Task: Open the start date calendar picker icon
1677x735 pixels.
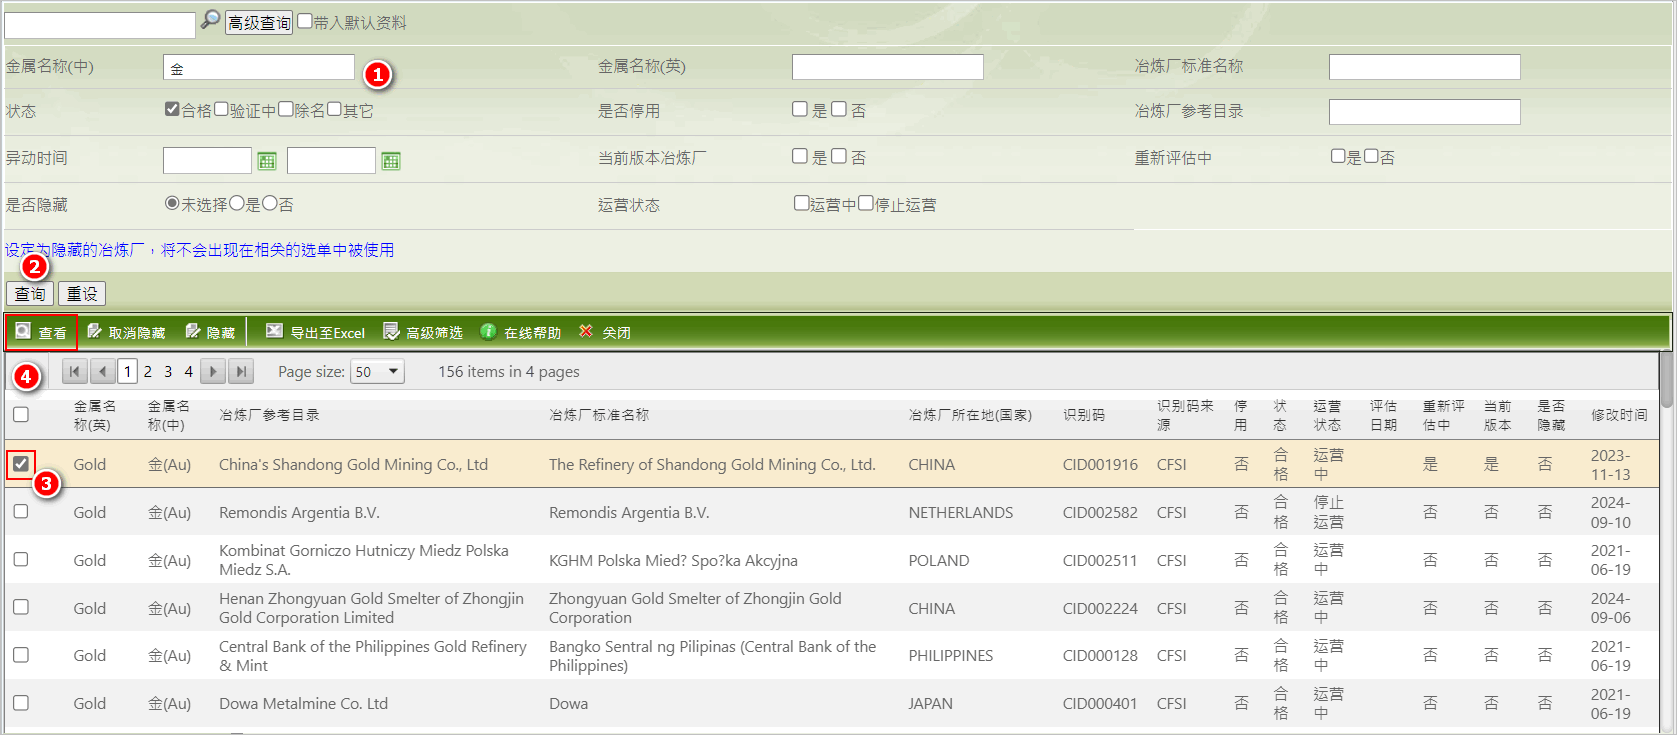Action: tap(267, 161)
